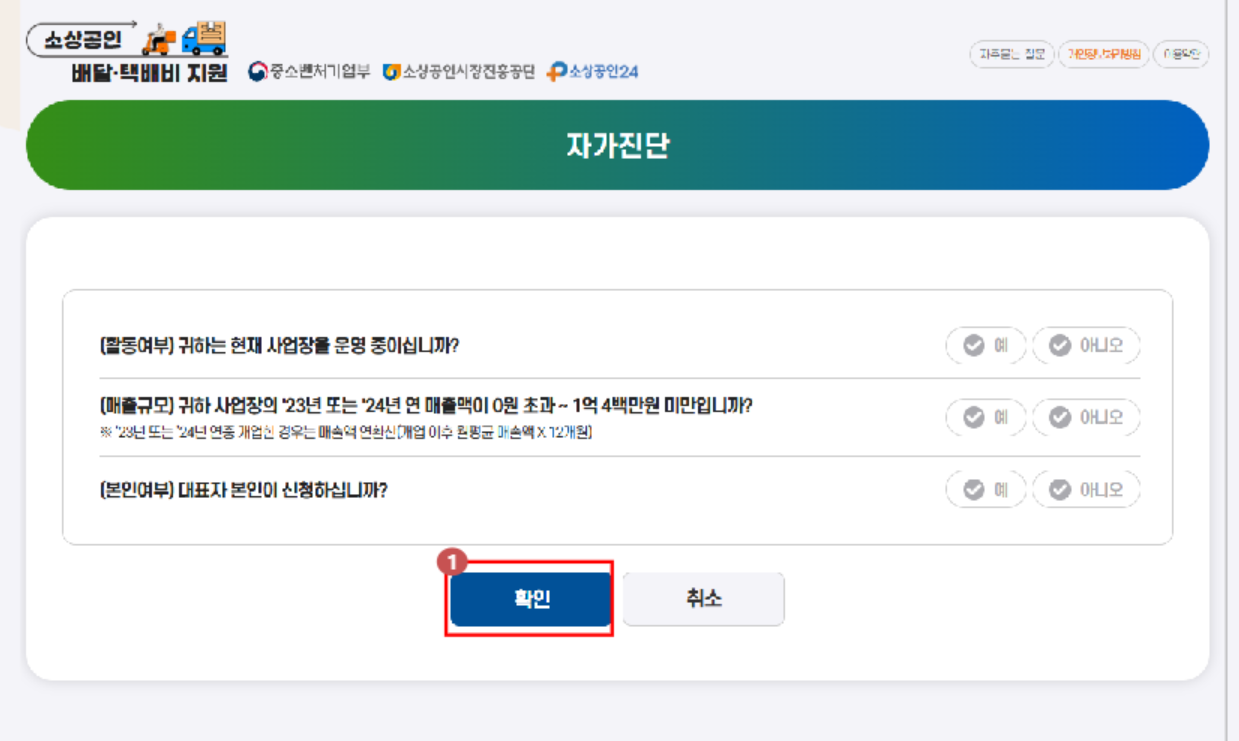This screenshot has height=741, width=1239.
Task: Click the check icon in the last 아니오 button
Action: (1061, 489)
